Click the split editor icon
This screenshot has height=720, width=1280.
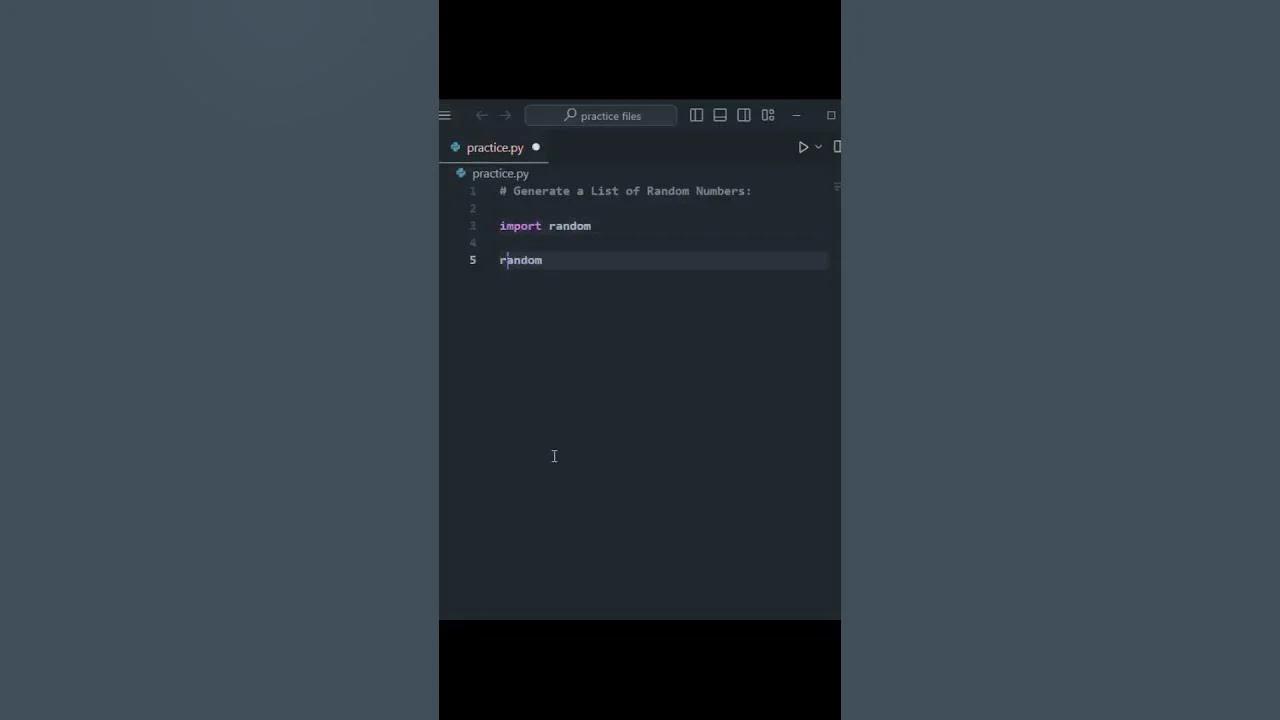(x=837, y=147)
